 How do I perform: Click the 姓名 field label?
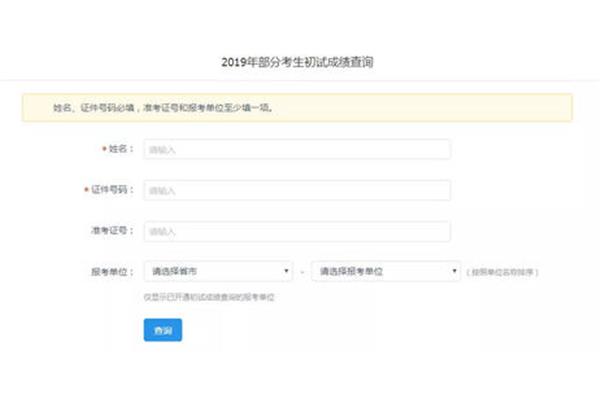point(121,149)
